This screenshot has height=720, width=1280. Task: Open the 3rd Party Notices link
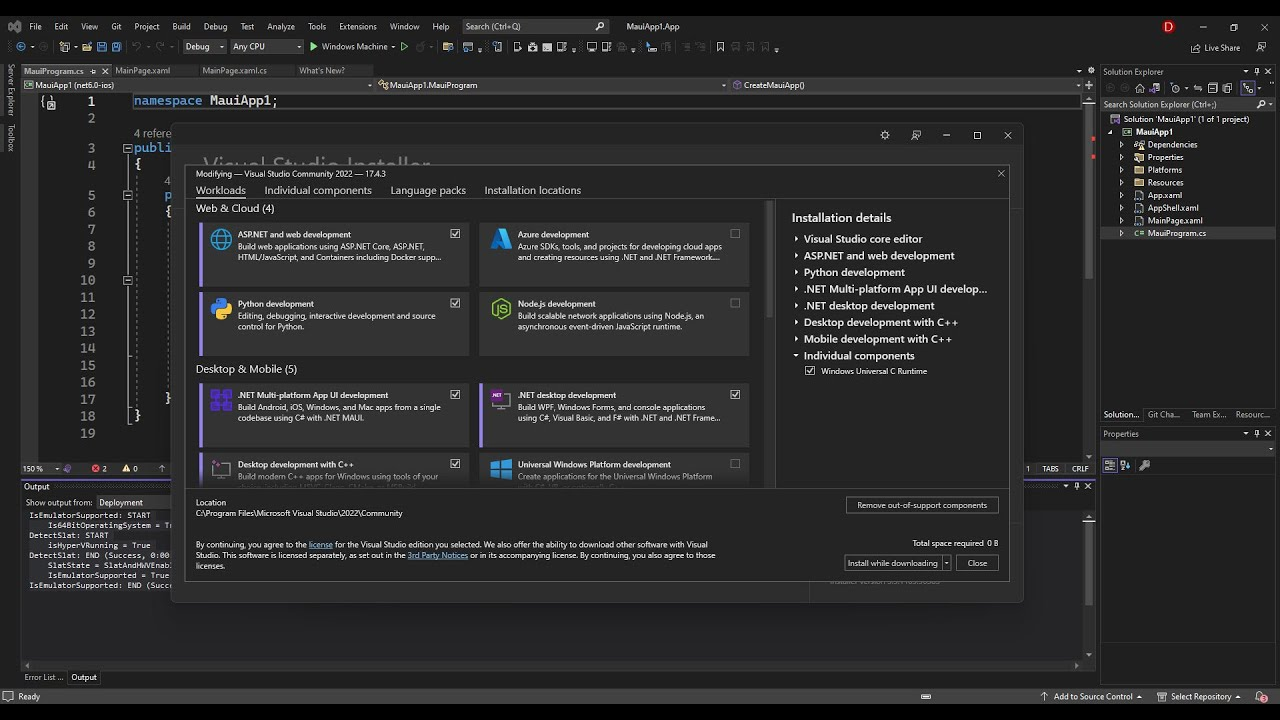(437, 555)
